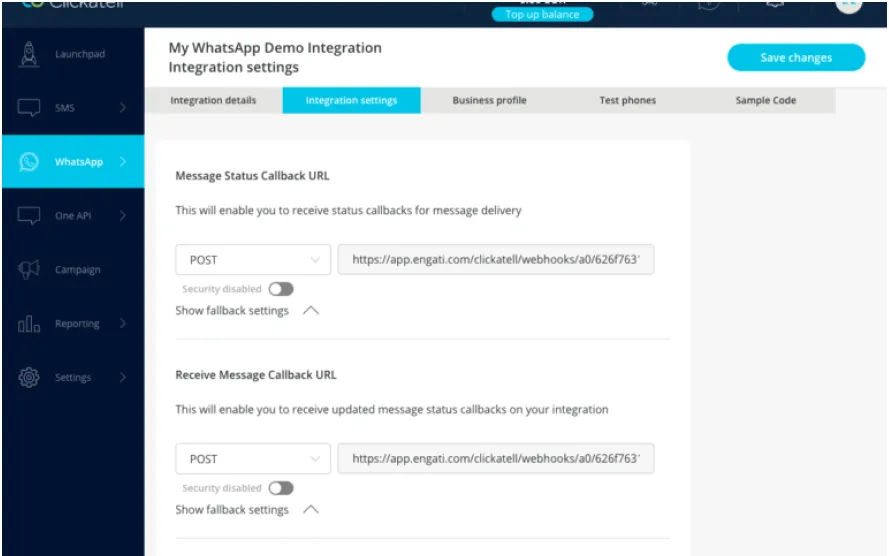Go to the Test phones tab
Screen dimensions: 889x556
pyautogui.click(x=628, y=100)
